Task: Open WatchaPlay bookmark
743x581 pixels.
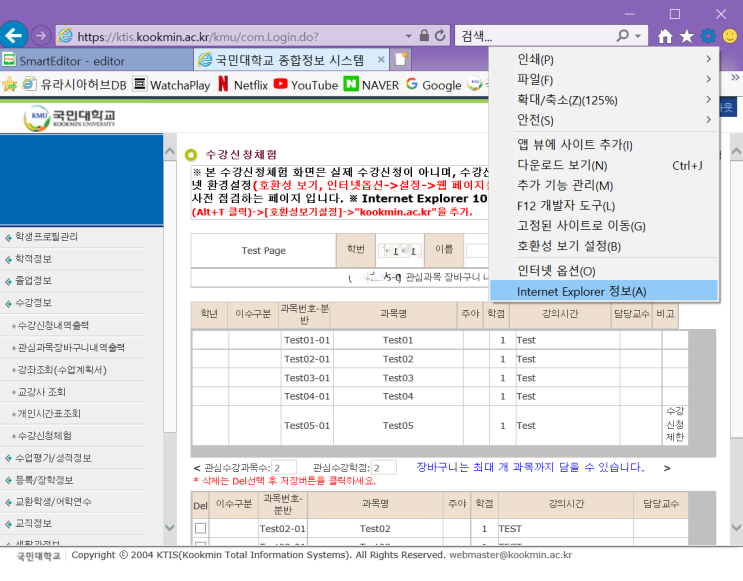Action: pos(172,85)
